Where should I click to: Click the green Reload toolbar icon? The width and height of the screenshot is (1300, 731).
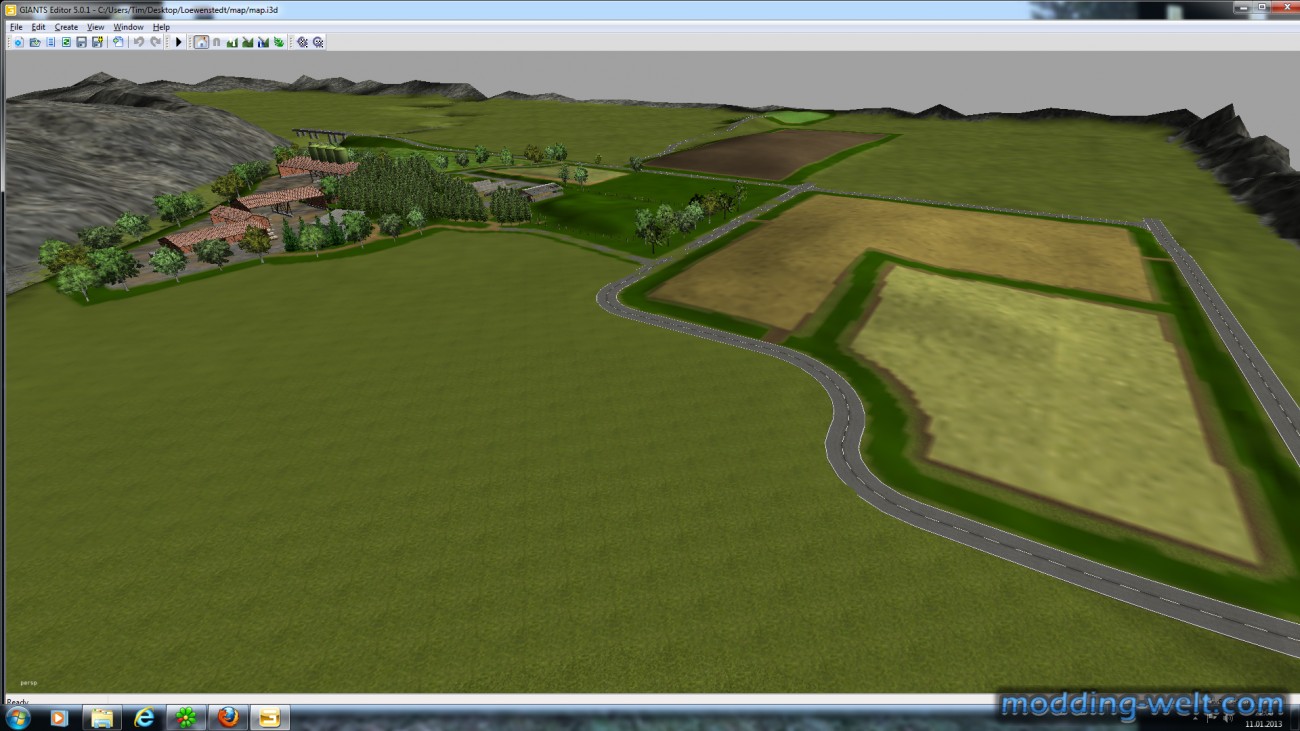pyautogui.click(x=66, y=42)
